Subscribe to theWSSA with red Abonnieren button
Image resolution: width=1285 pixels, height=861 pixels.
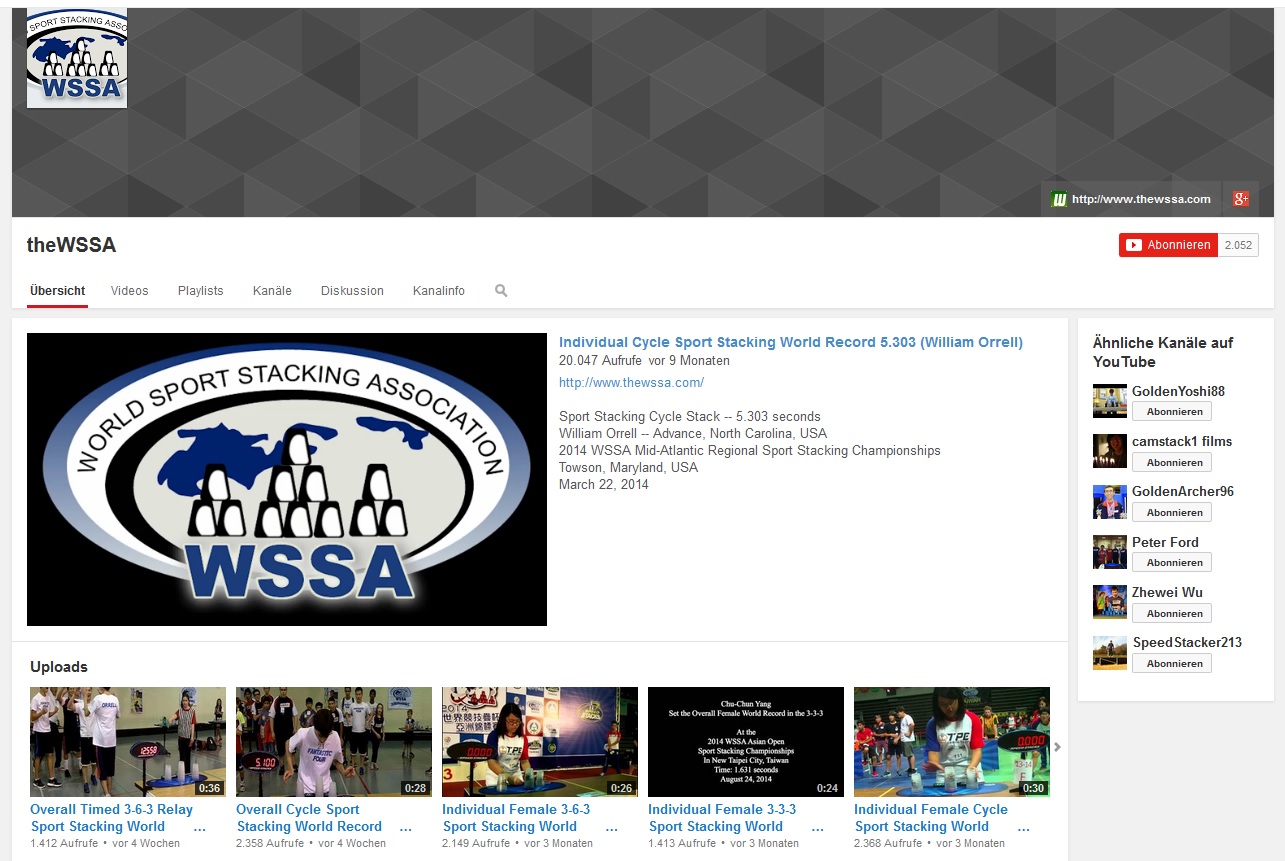point(1167,245)
